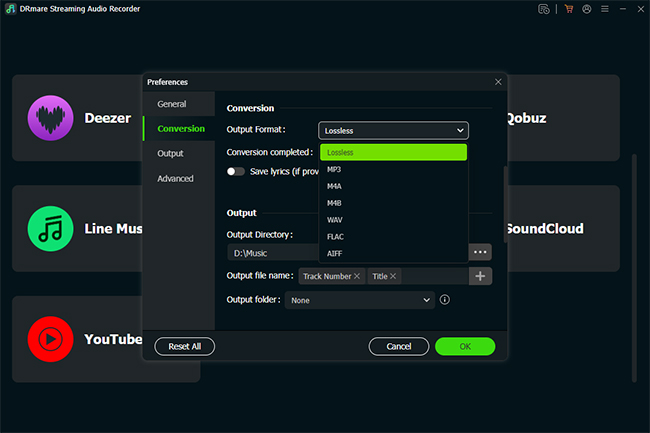The image size is (650, 433).
Task: Click the Reset All button
Action: point(184,346)
